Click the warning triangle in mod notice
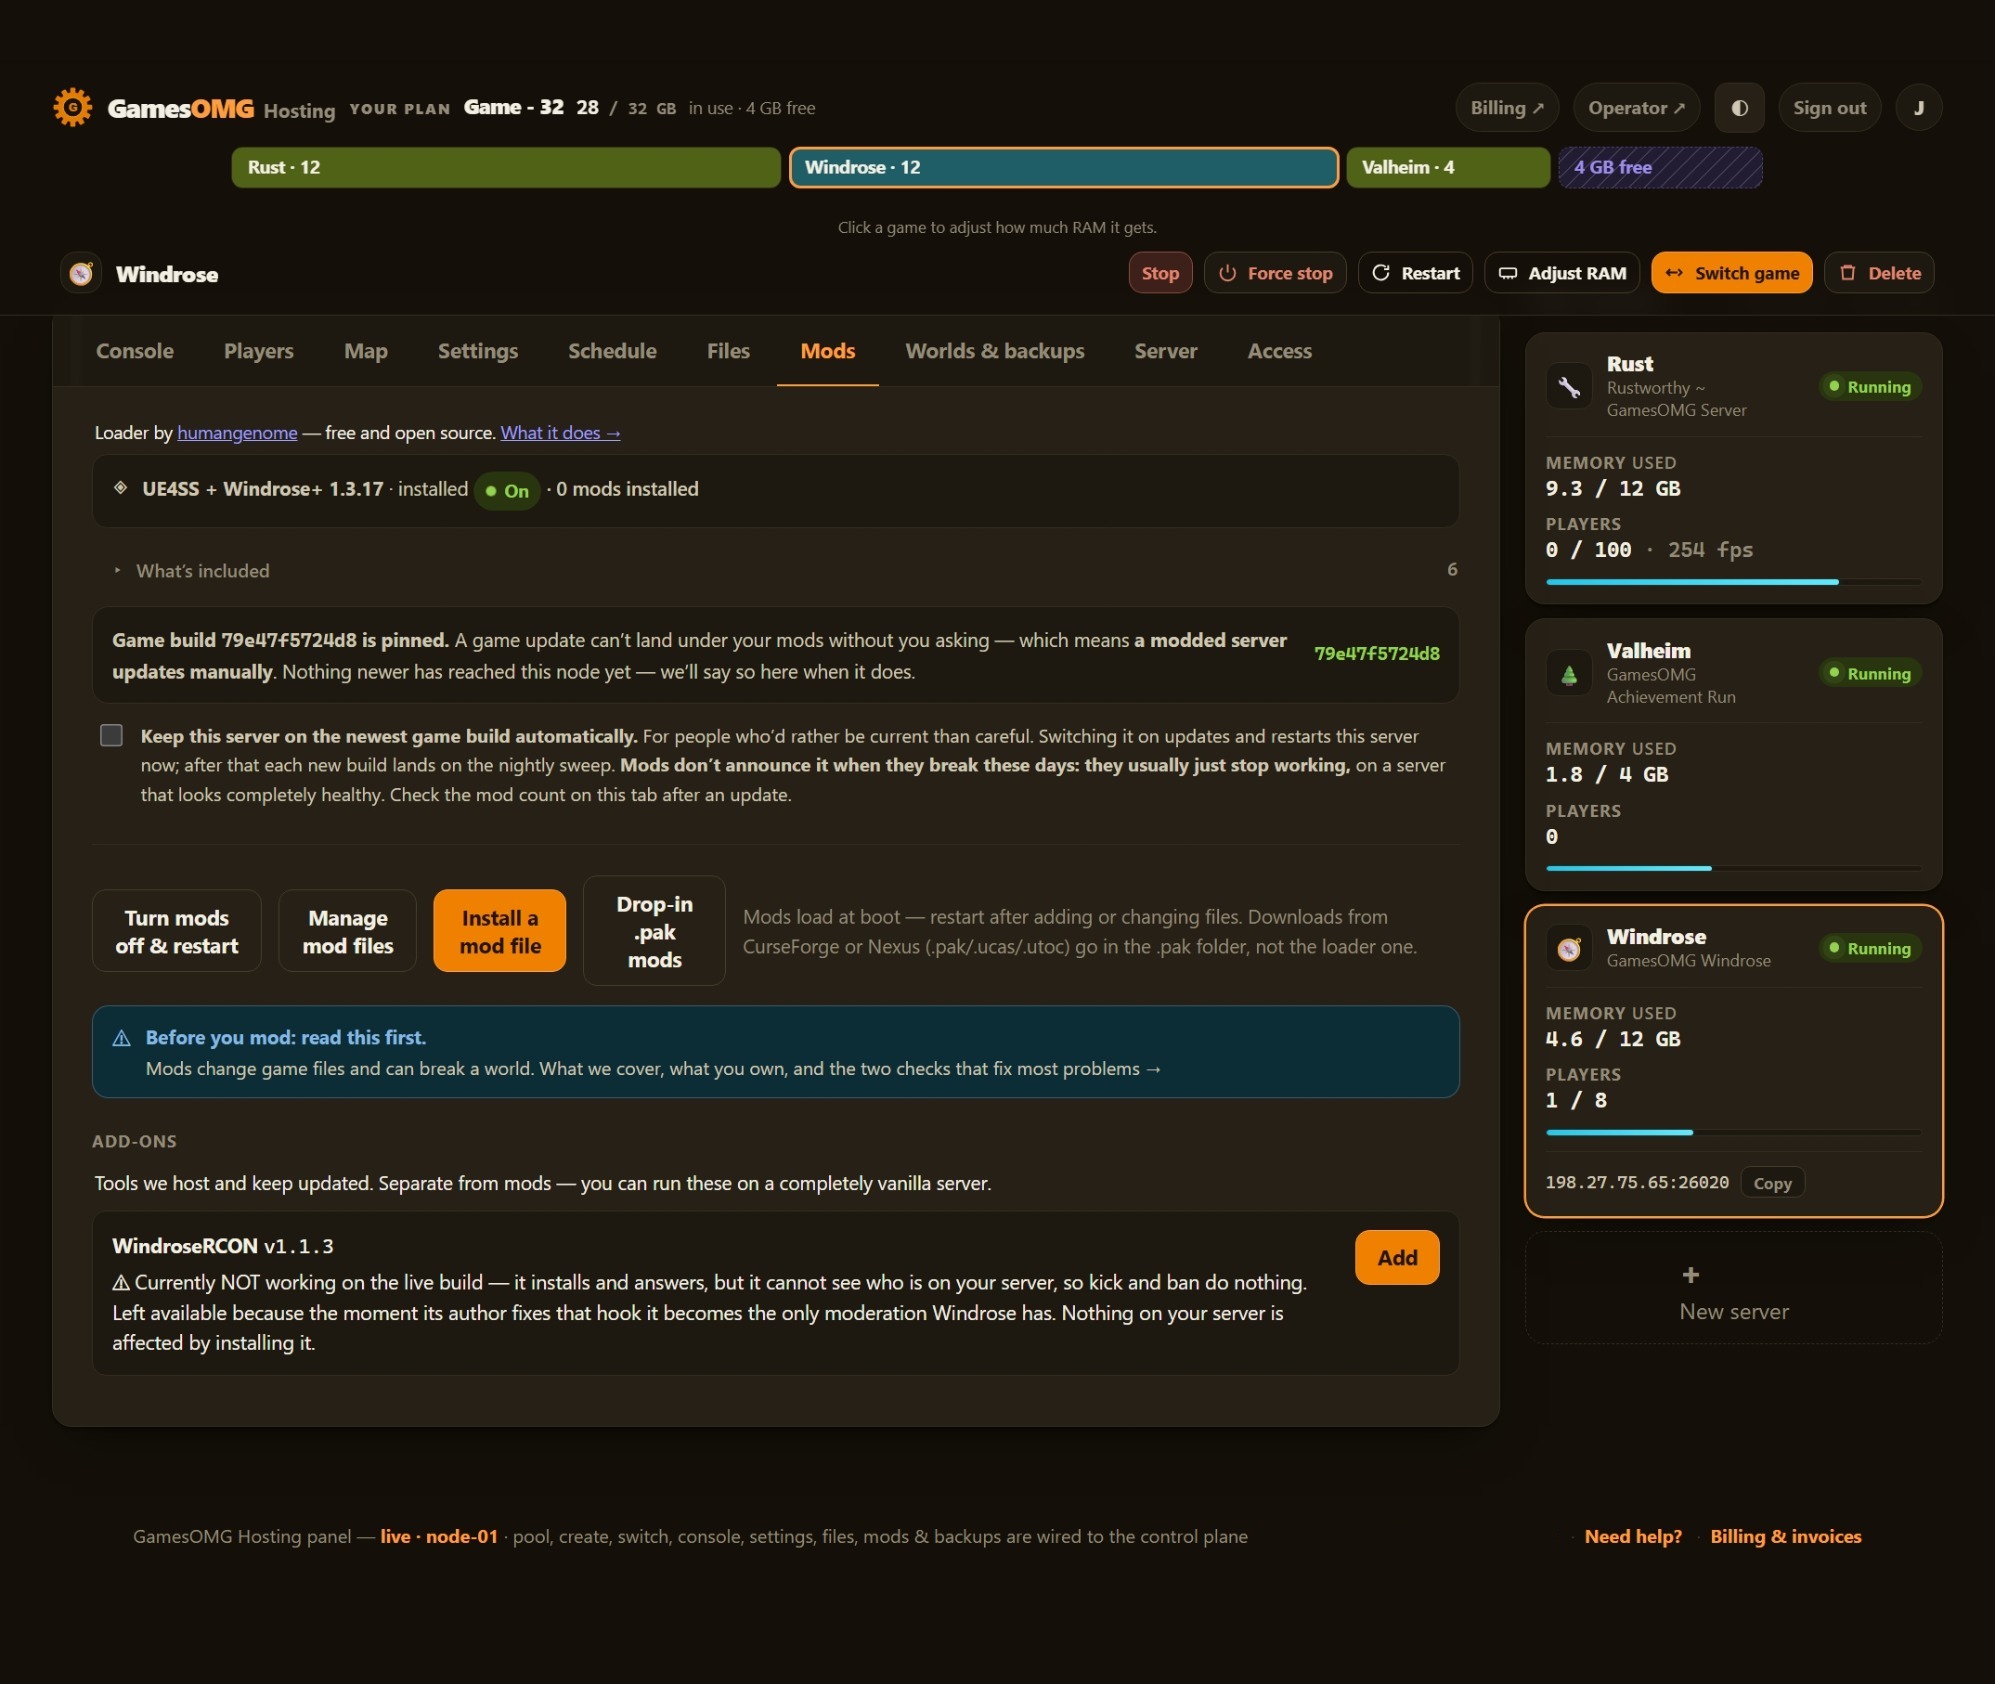The height and width of the screenshot is (1684, 1995). point(122,1038)
